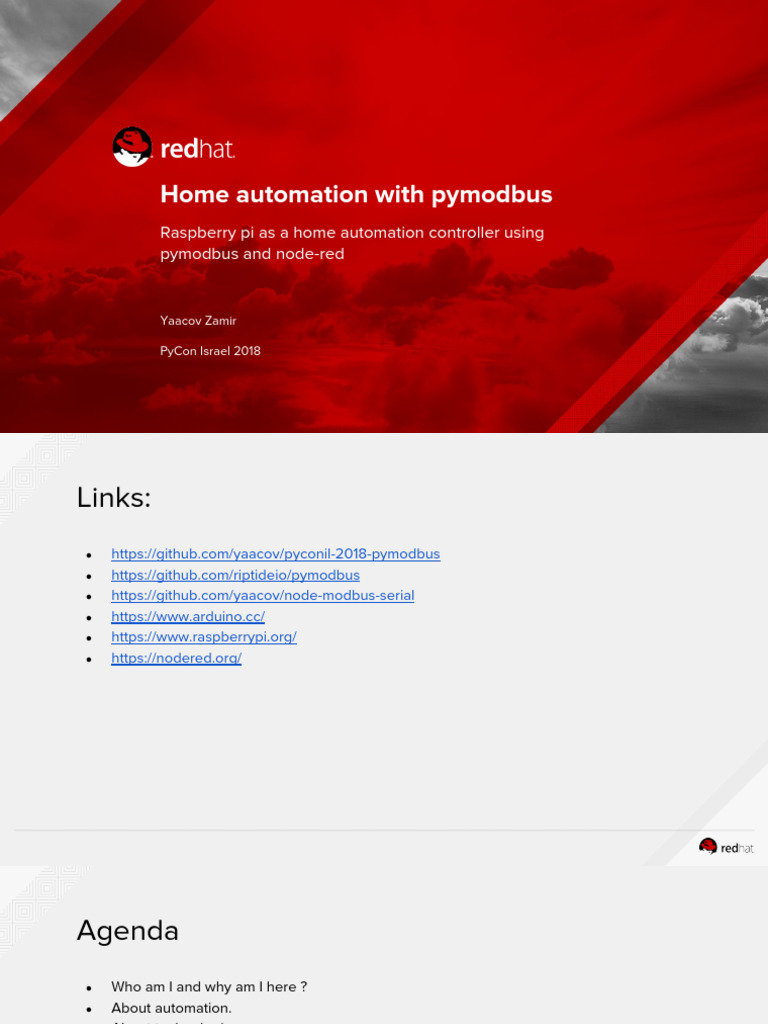
Task: Click the 'About automation.' agenda item
Action: pos(171,1008)
